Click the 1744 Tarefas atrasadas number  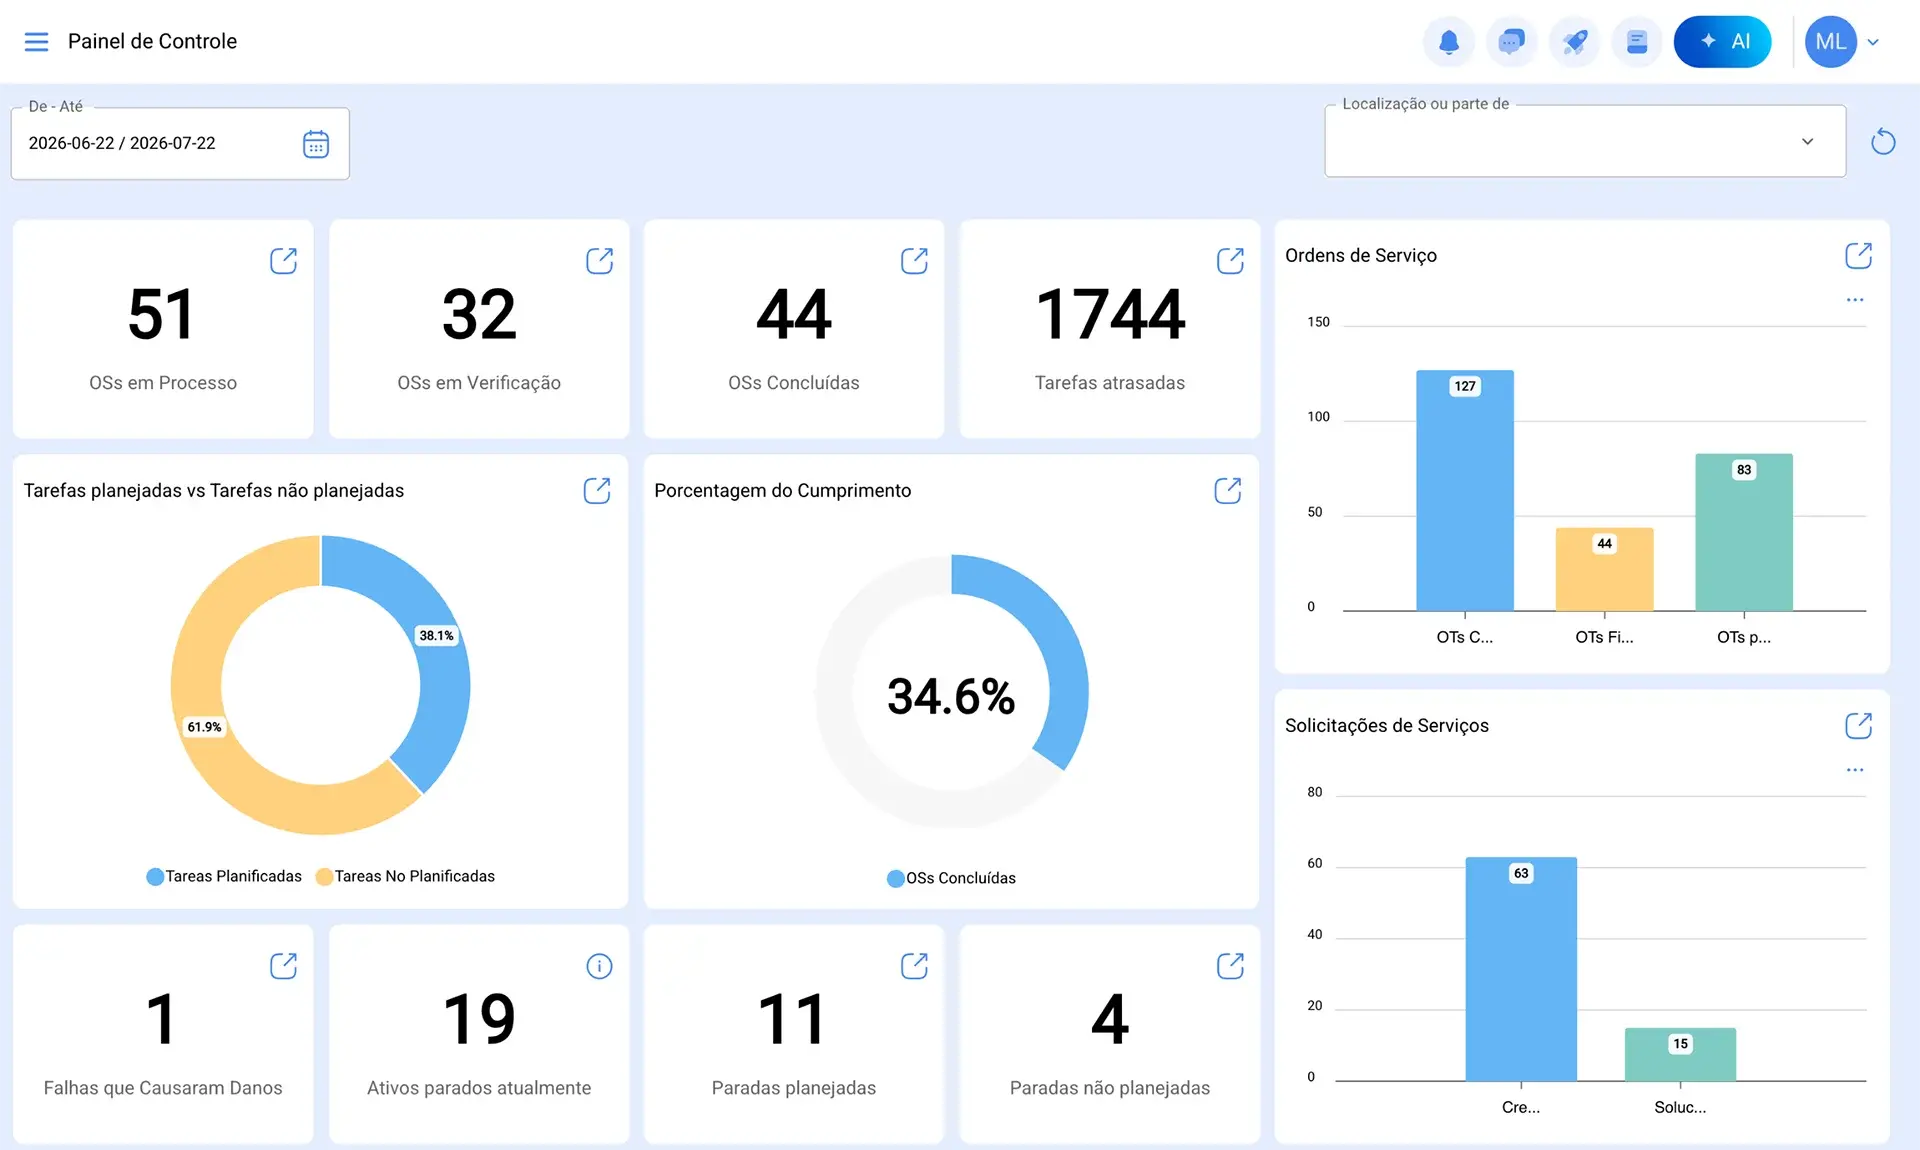click(x=1110, y=314)
